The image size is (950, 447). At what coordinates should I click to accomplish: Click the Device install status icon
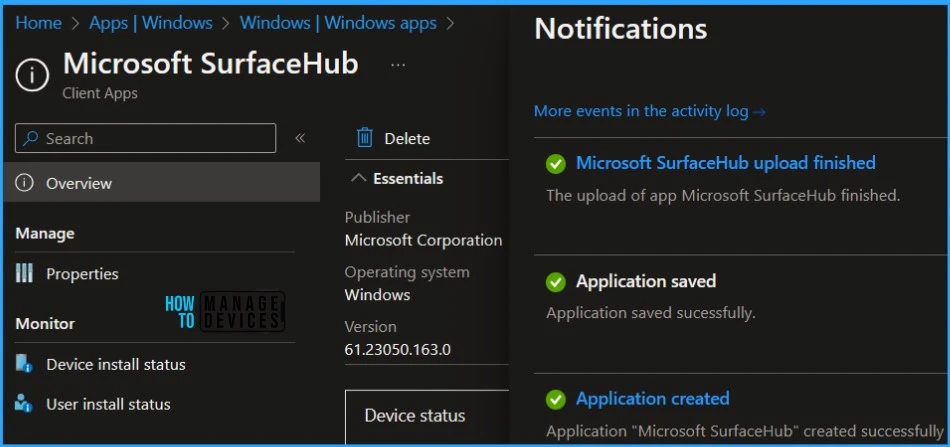tap(24, 364)
